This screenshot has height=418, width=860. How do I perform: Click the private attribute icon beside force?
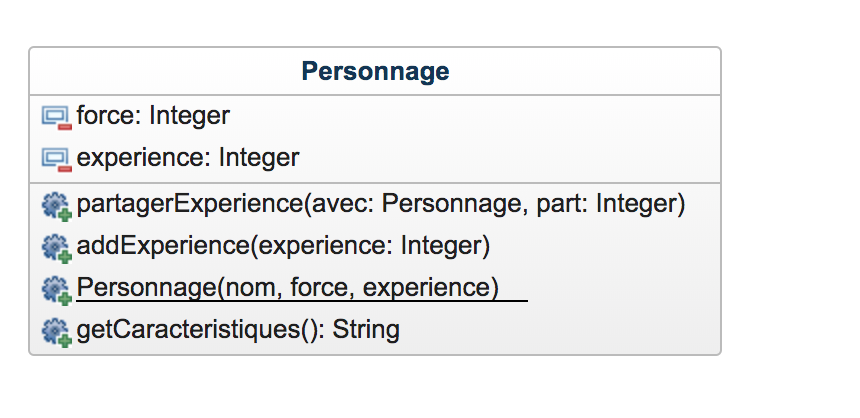pyautogui.click(x=56, y=117)
